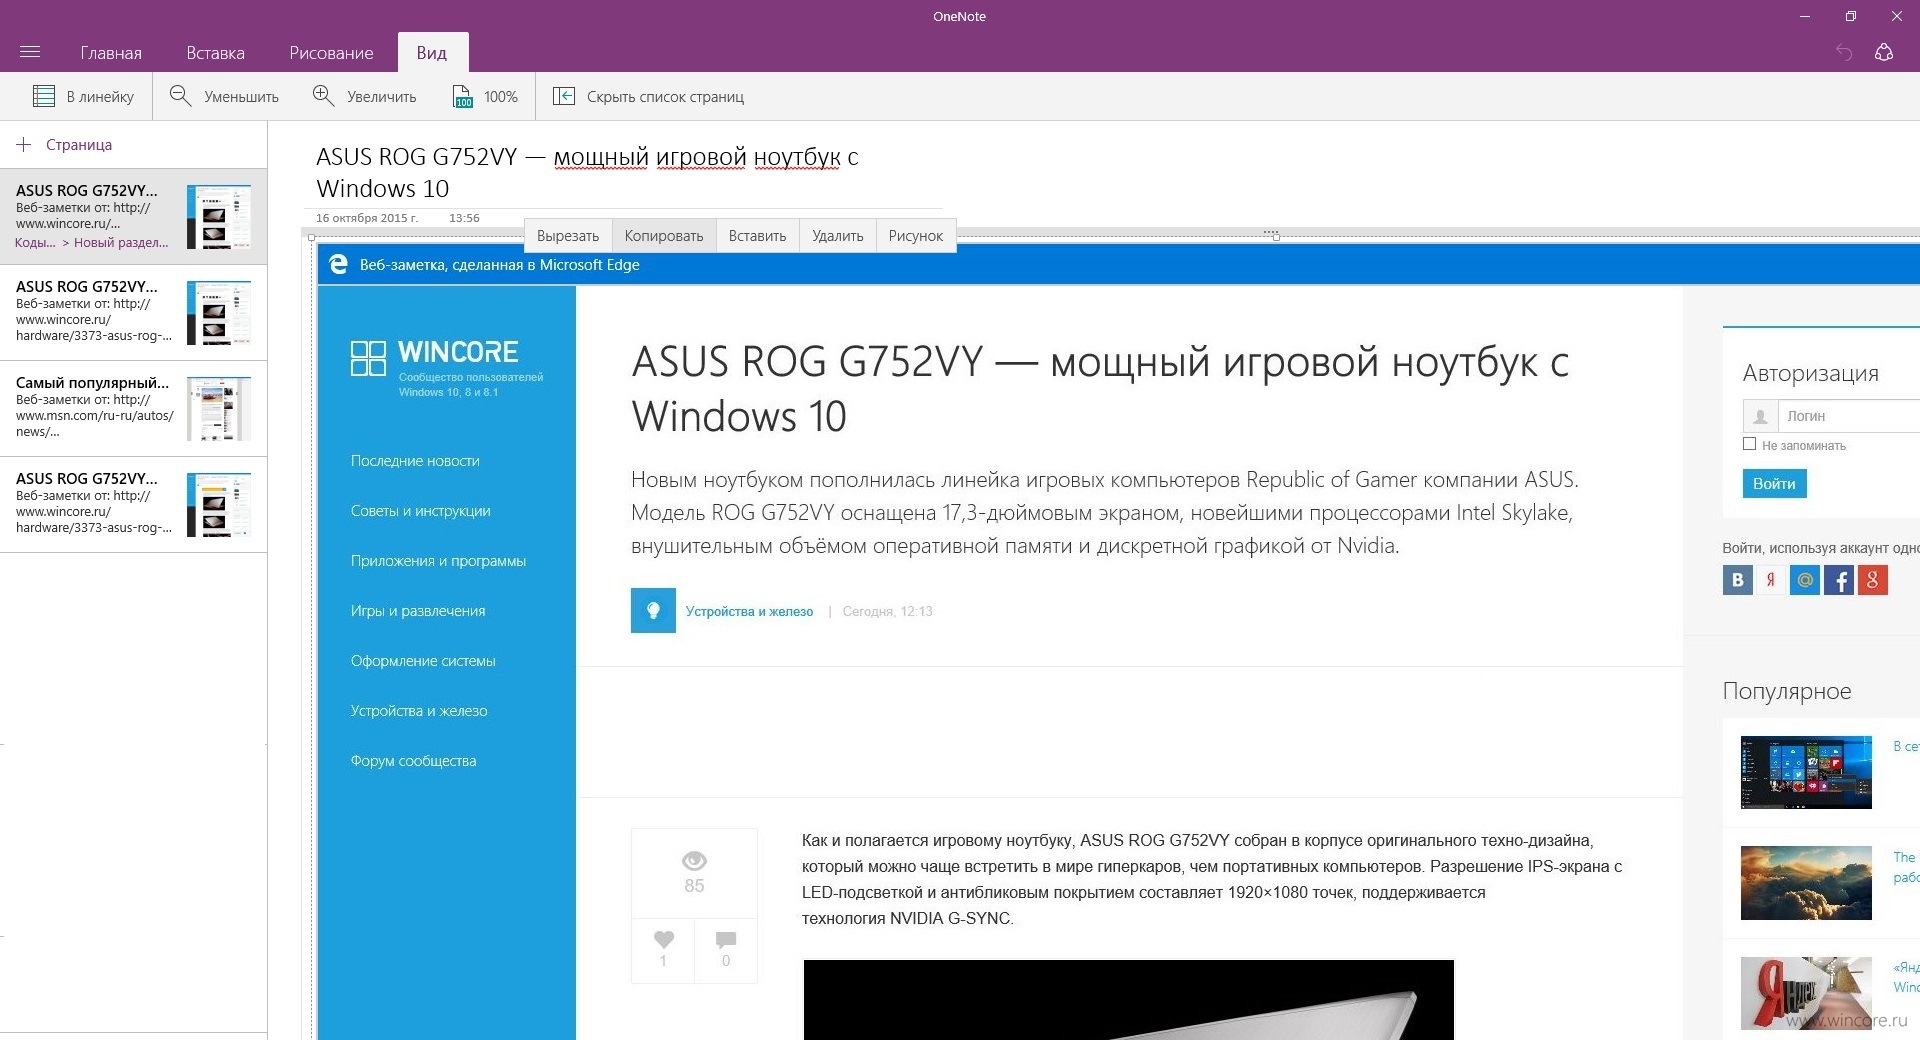Click the page title ASUS ROG G752VY
This screenshot has width=1920, height=1040.
[x=587, y=172]
